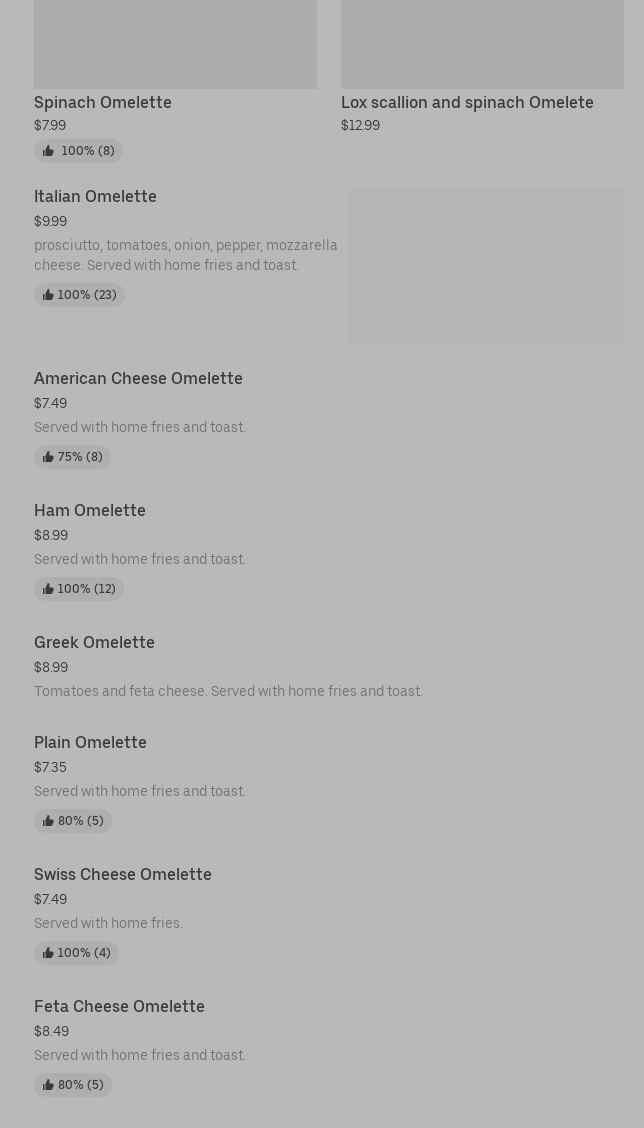
Task: Open the American Cheese Omelette item
Action: click(x=138, y=378)
